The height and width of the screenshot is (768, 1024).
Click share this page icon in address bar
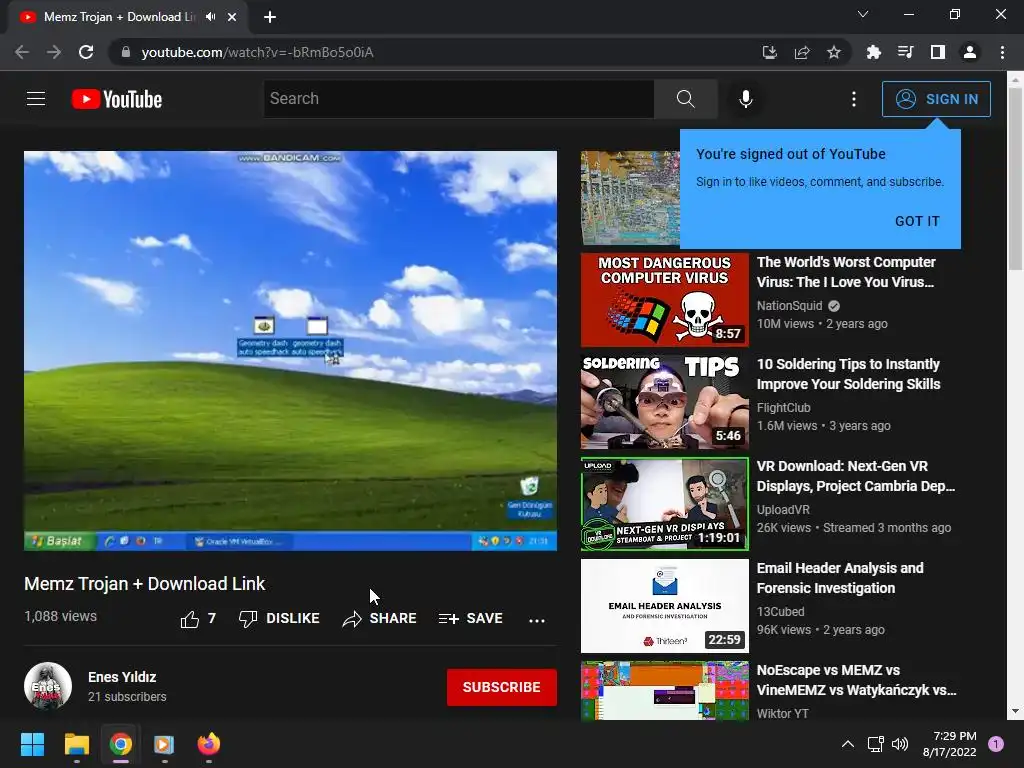click(802, 52)
